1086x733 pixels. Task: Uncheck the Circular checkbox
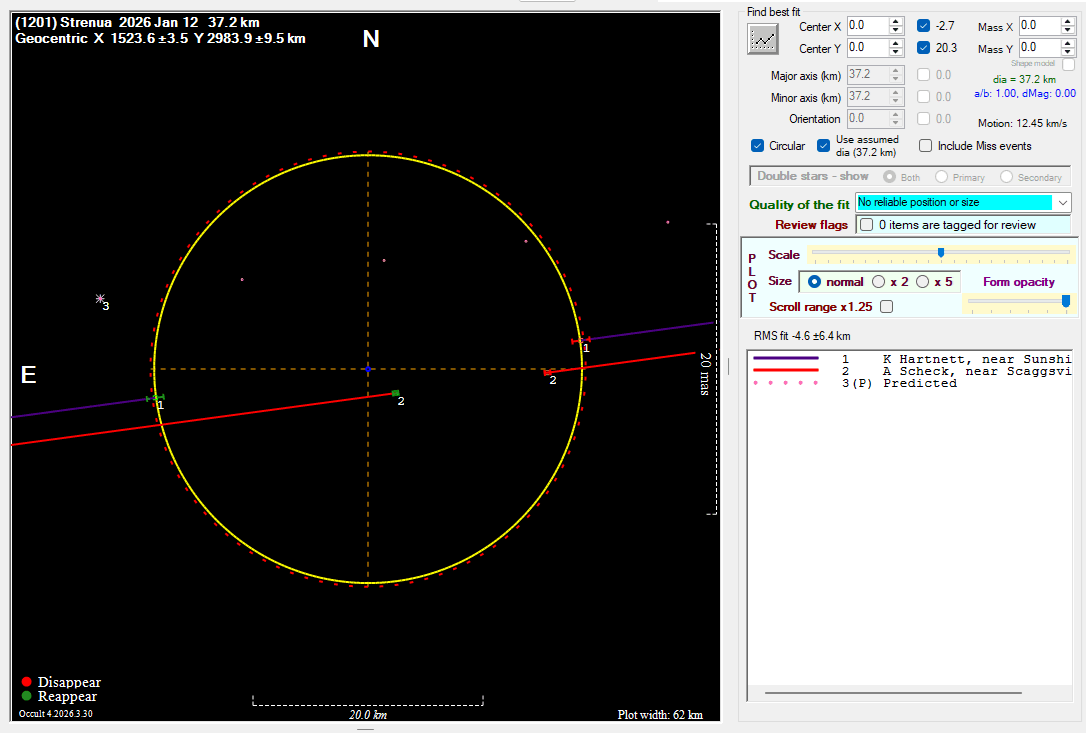(x=758, y=146)
